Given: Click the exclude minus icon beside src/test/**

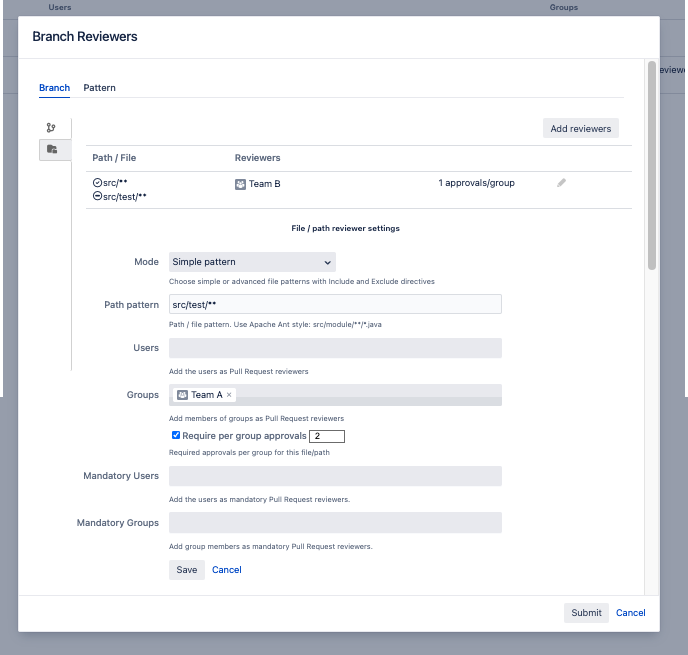Looking at the screenshot, I should coord(97,197).
